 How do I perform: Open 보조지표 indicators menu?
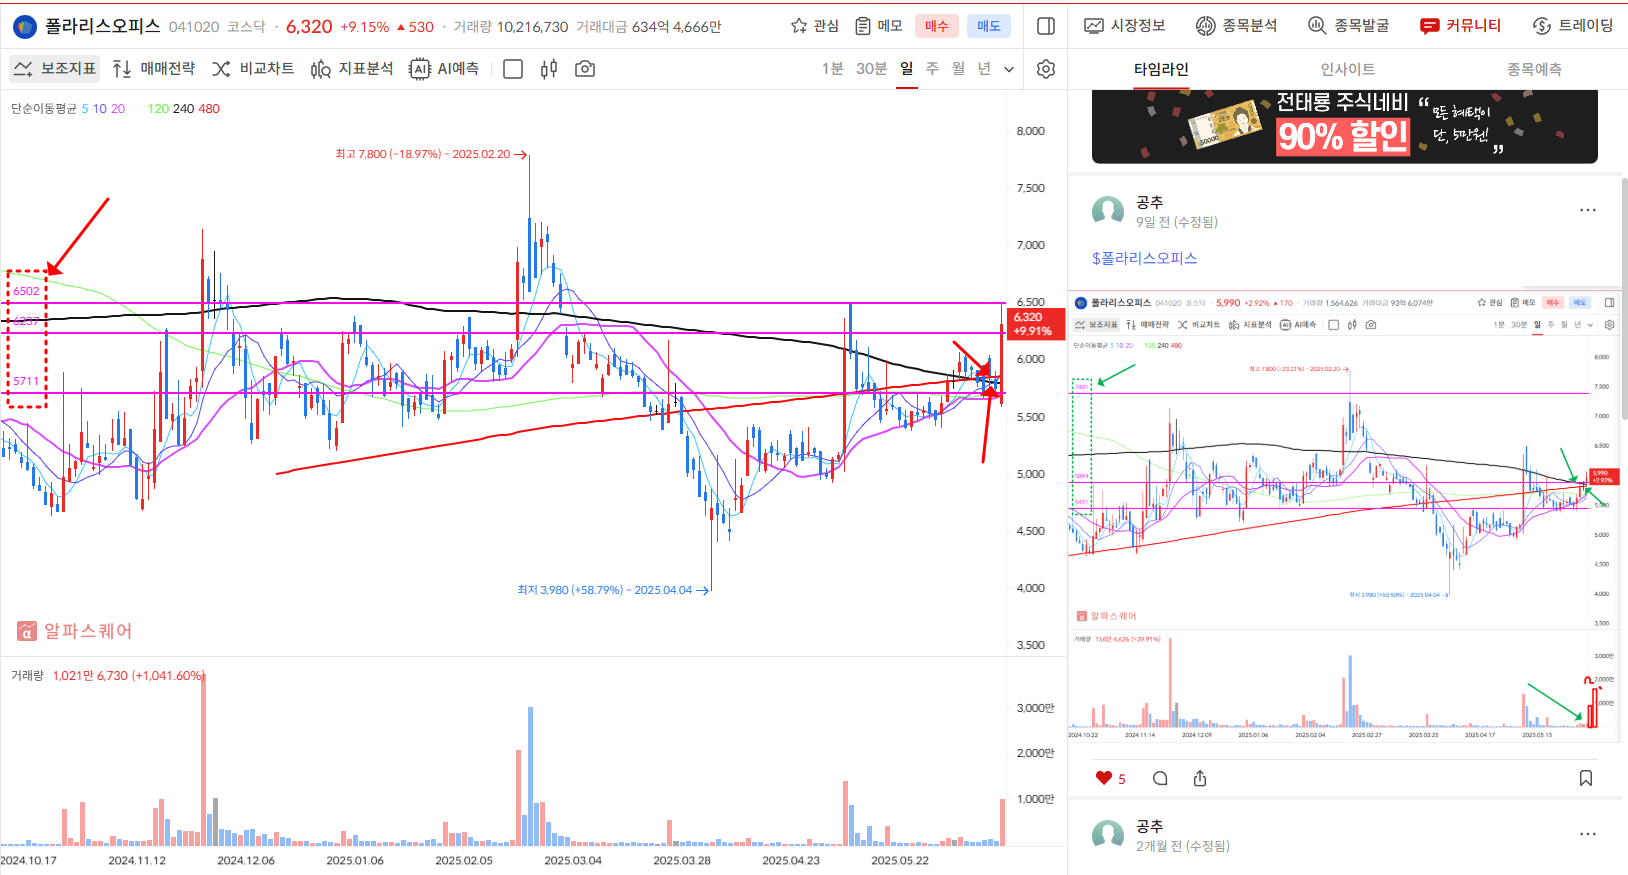55,69
